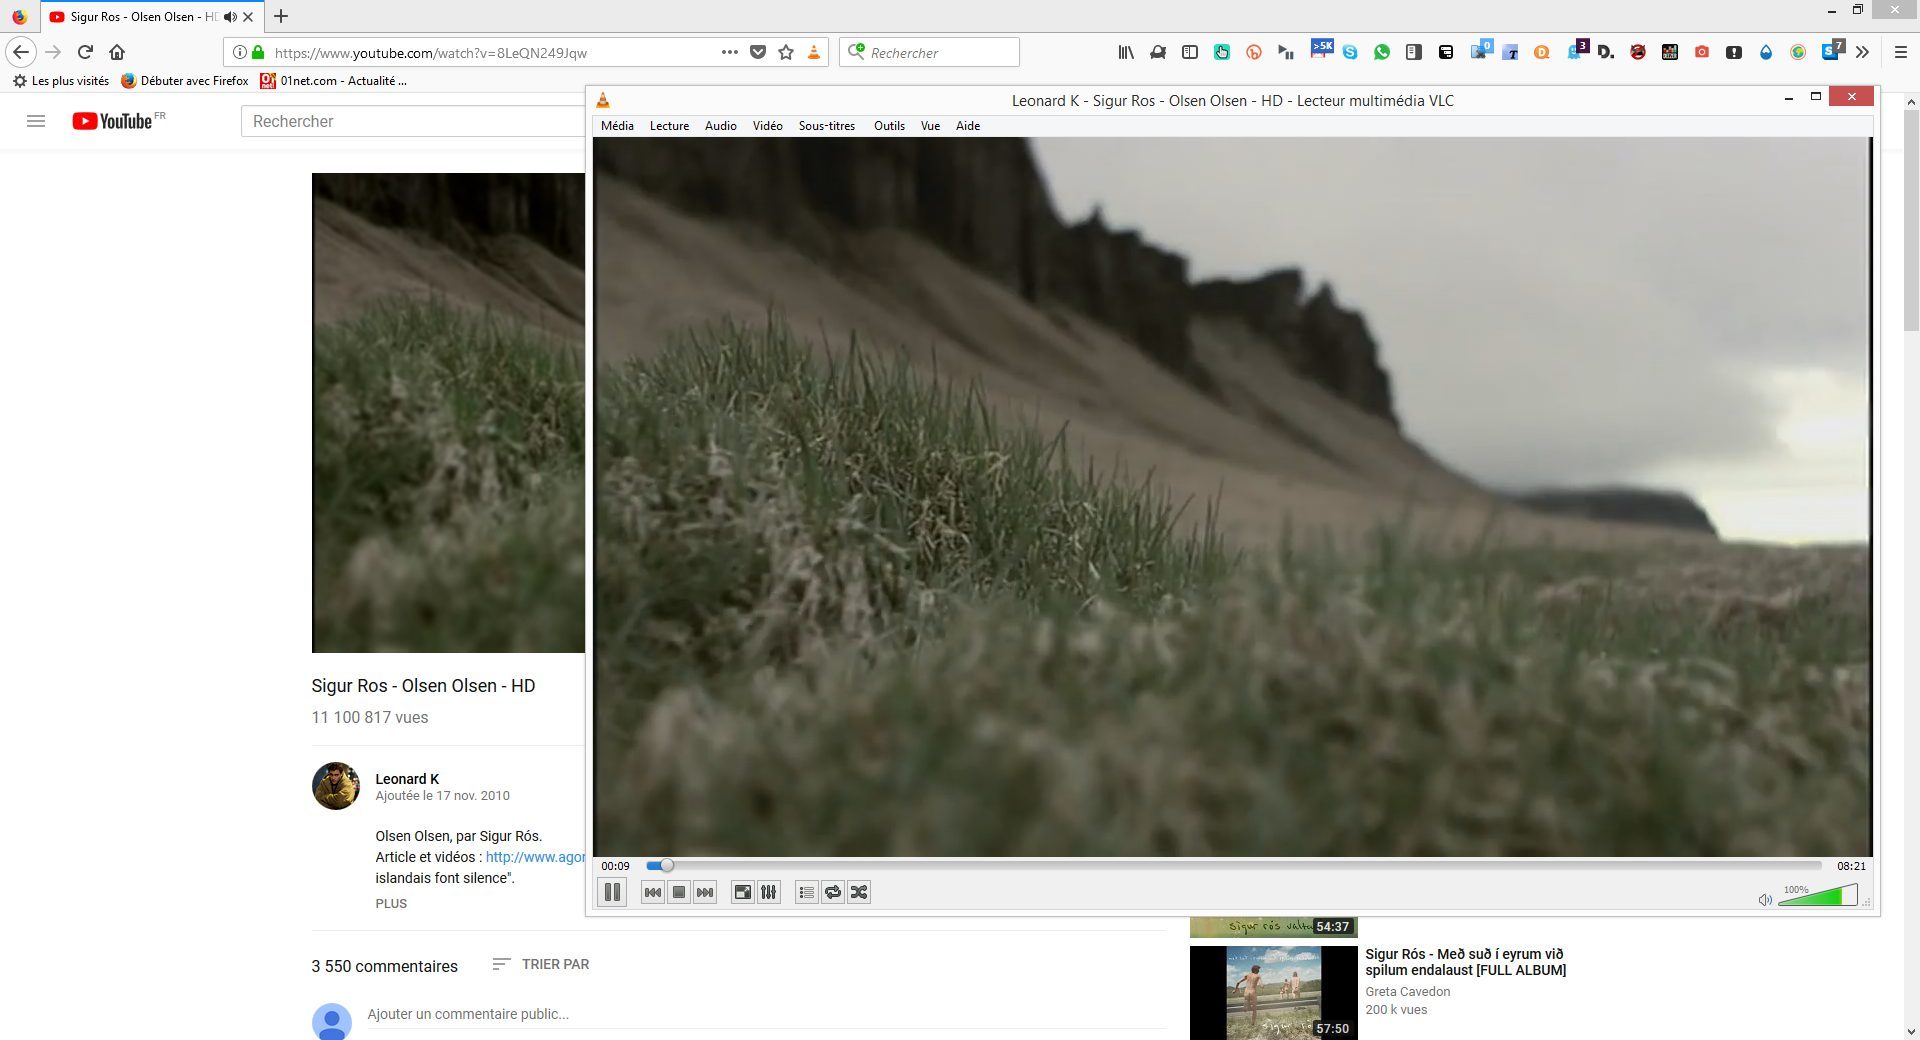
Task: Open Débuter avec Firefox bookmark
Action: [x=185, y=81]
